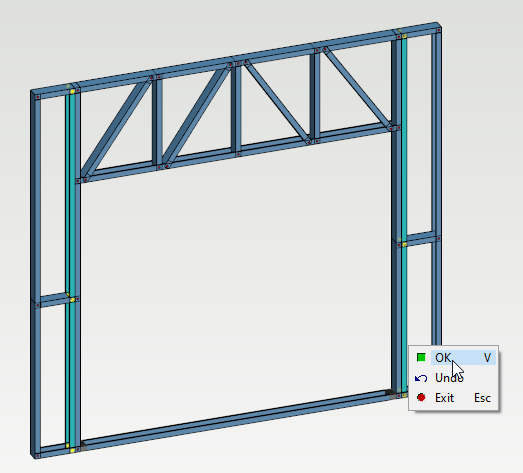Click the red circle Exit icon
The image size is (523, 473).
click(421, 398)
